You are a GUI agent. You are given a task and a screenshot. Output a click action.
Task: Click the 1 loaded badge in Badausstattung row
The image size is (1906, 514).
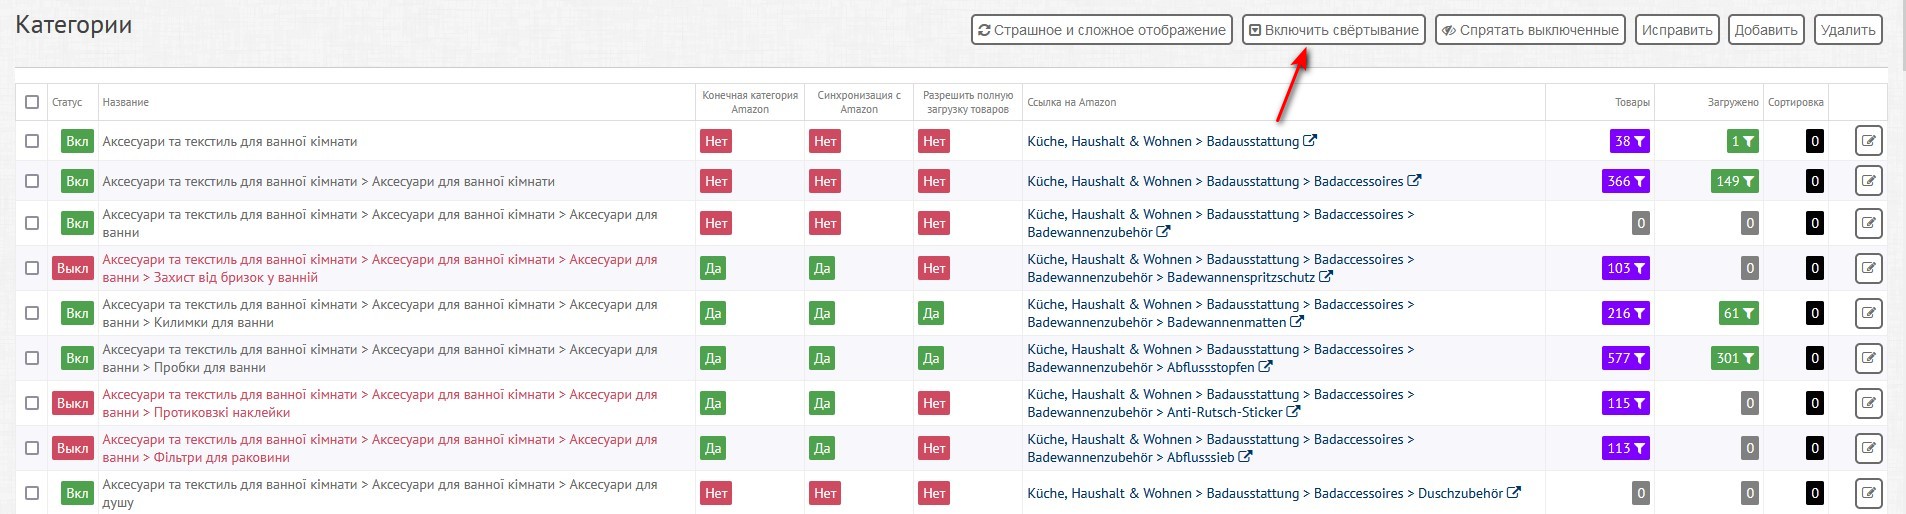click(1743, 141)
